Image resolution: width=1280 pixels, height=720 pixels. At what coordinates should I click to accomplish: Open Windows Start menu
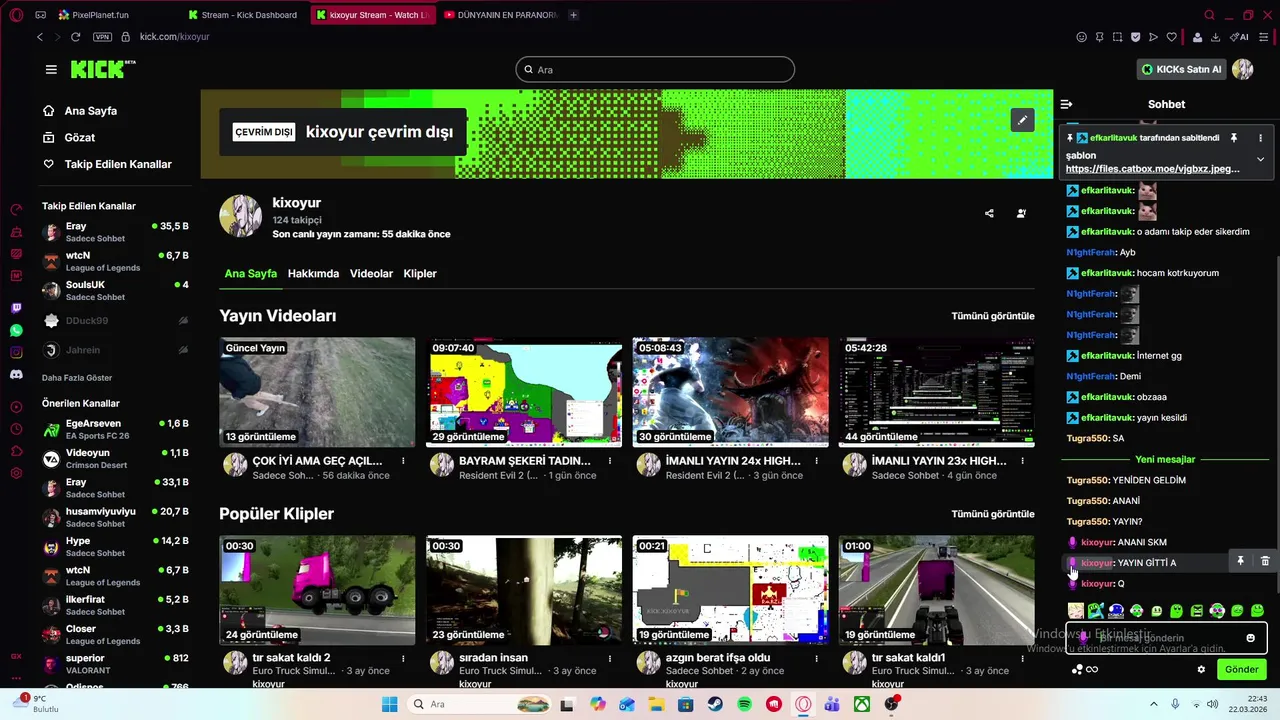[389, 704]
